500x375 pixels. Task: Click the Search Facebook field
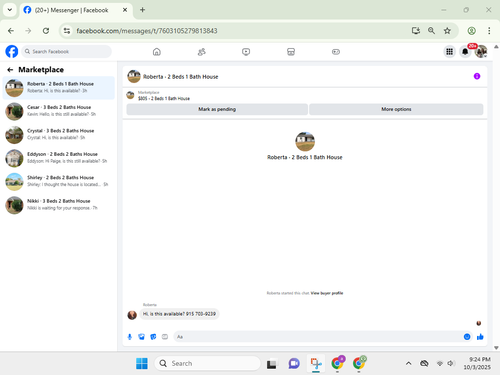click(x=67, y=52)
